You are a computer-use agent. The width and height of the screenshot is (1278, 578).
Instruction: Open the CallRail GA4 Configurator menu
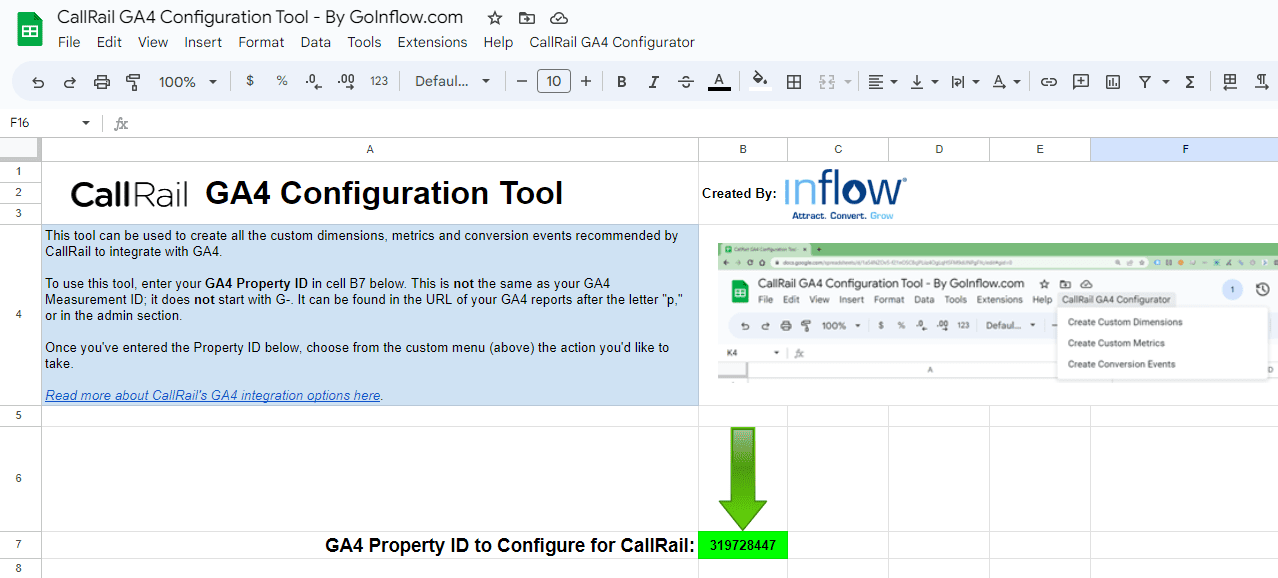click(x=611, y=42)
